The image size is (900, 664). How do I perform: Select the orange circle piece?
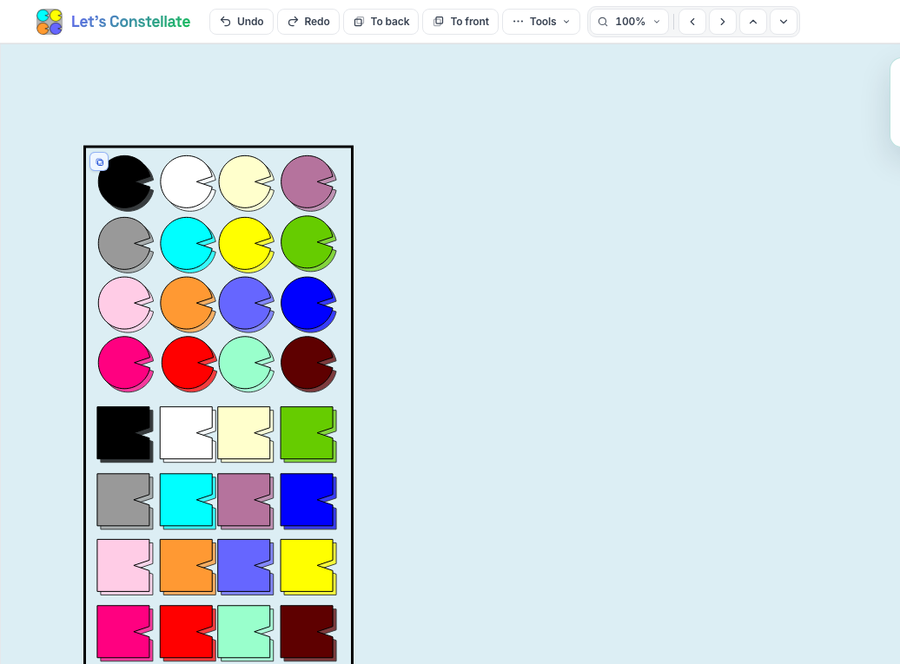tap(188, 305)
